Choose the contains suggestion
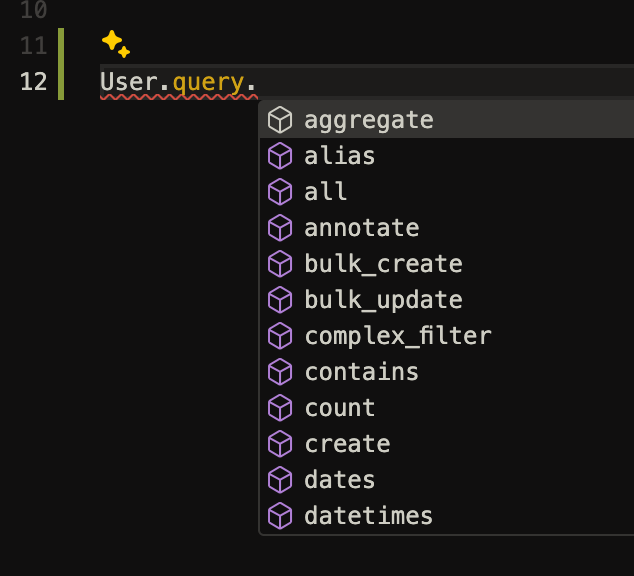Image resolution: width=634 pixels, height=576 pixels. 446,372
